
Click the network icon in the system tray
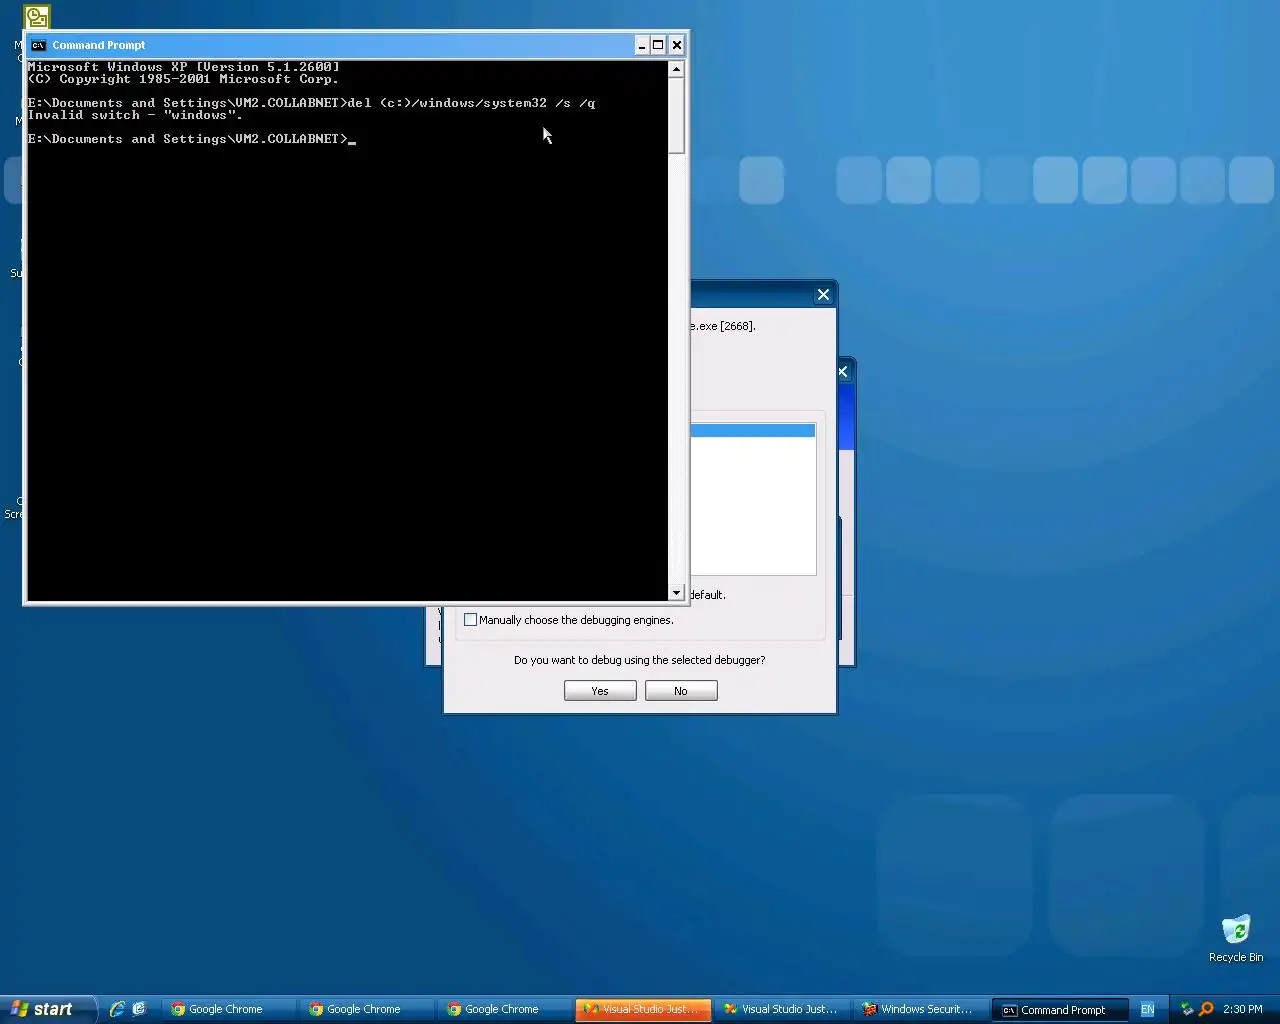(1187, 1009)
